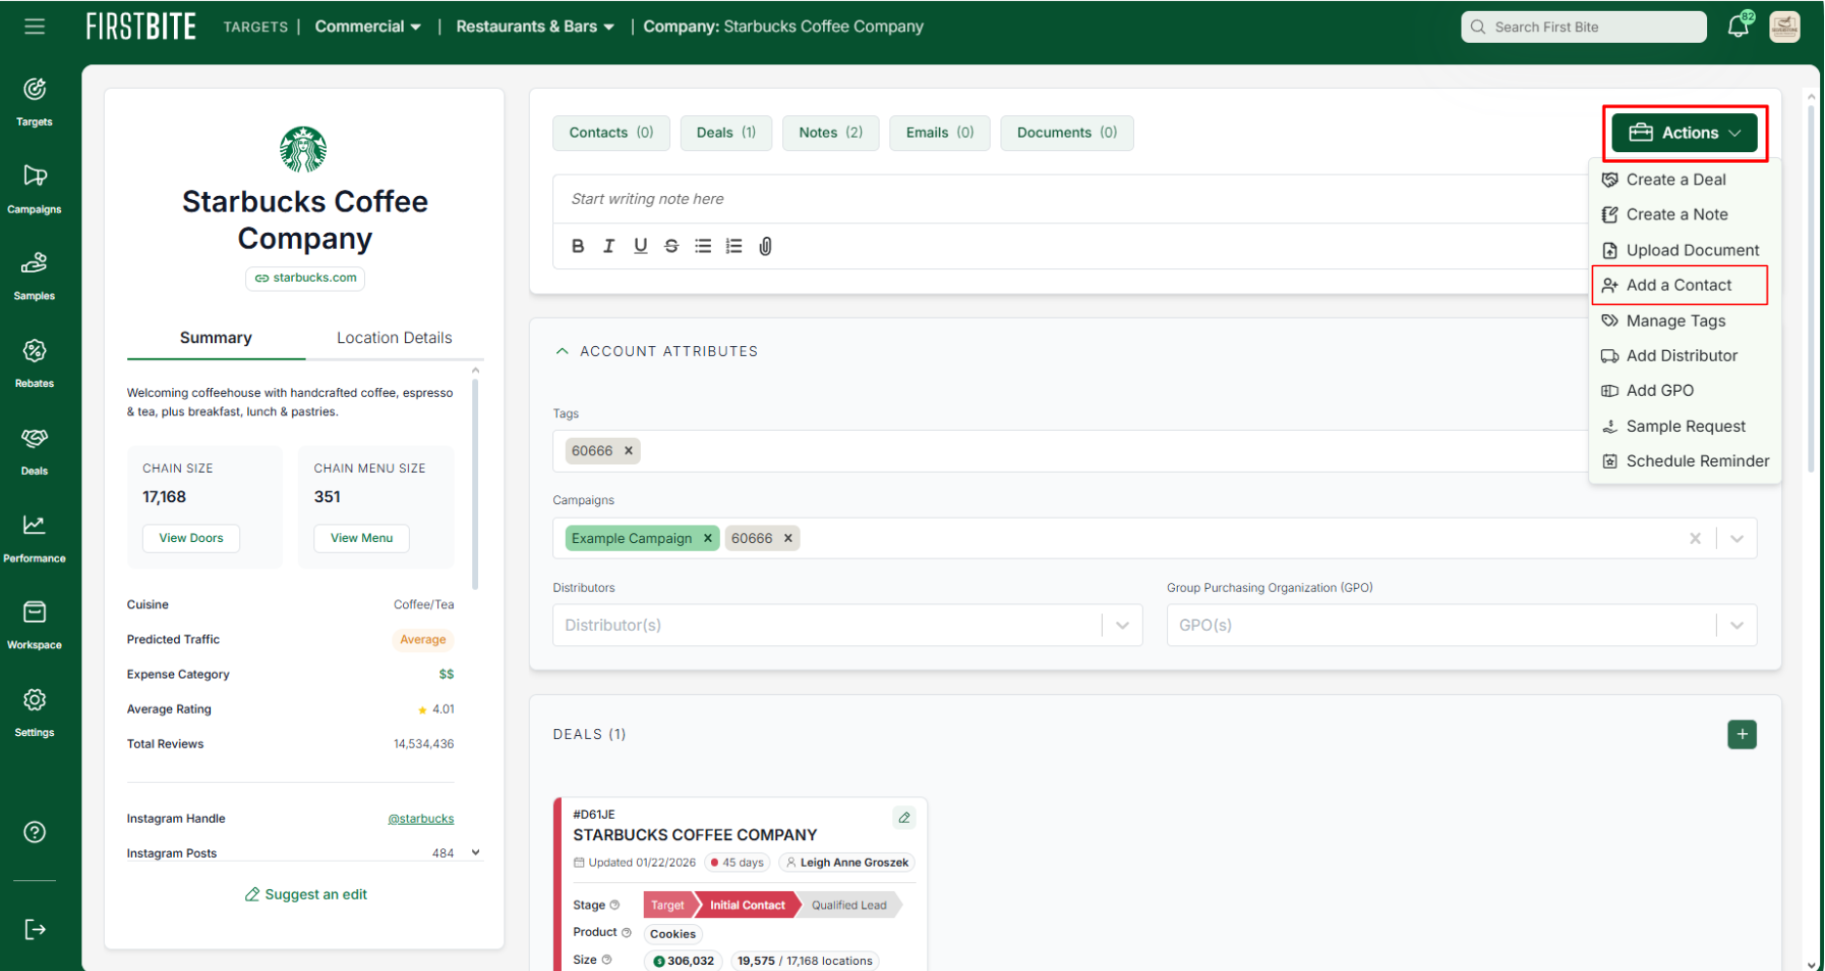Apply bold formatting to the note
Image resolution: width=1825 pixels, height=971 pixels.
[578, 246]
